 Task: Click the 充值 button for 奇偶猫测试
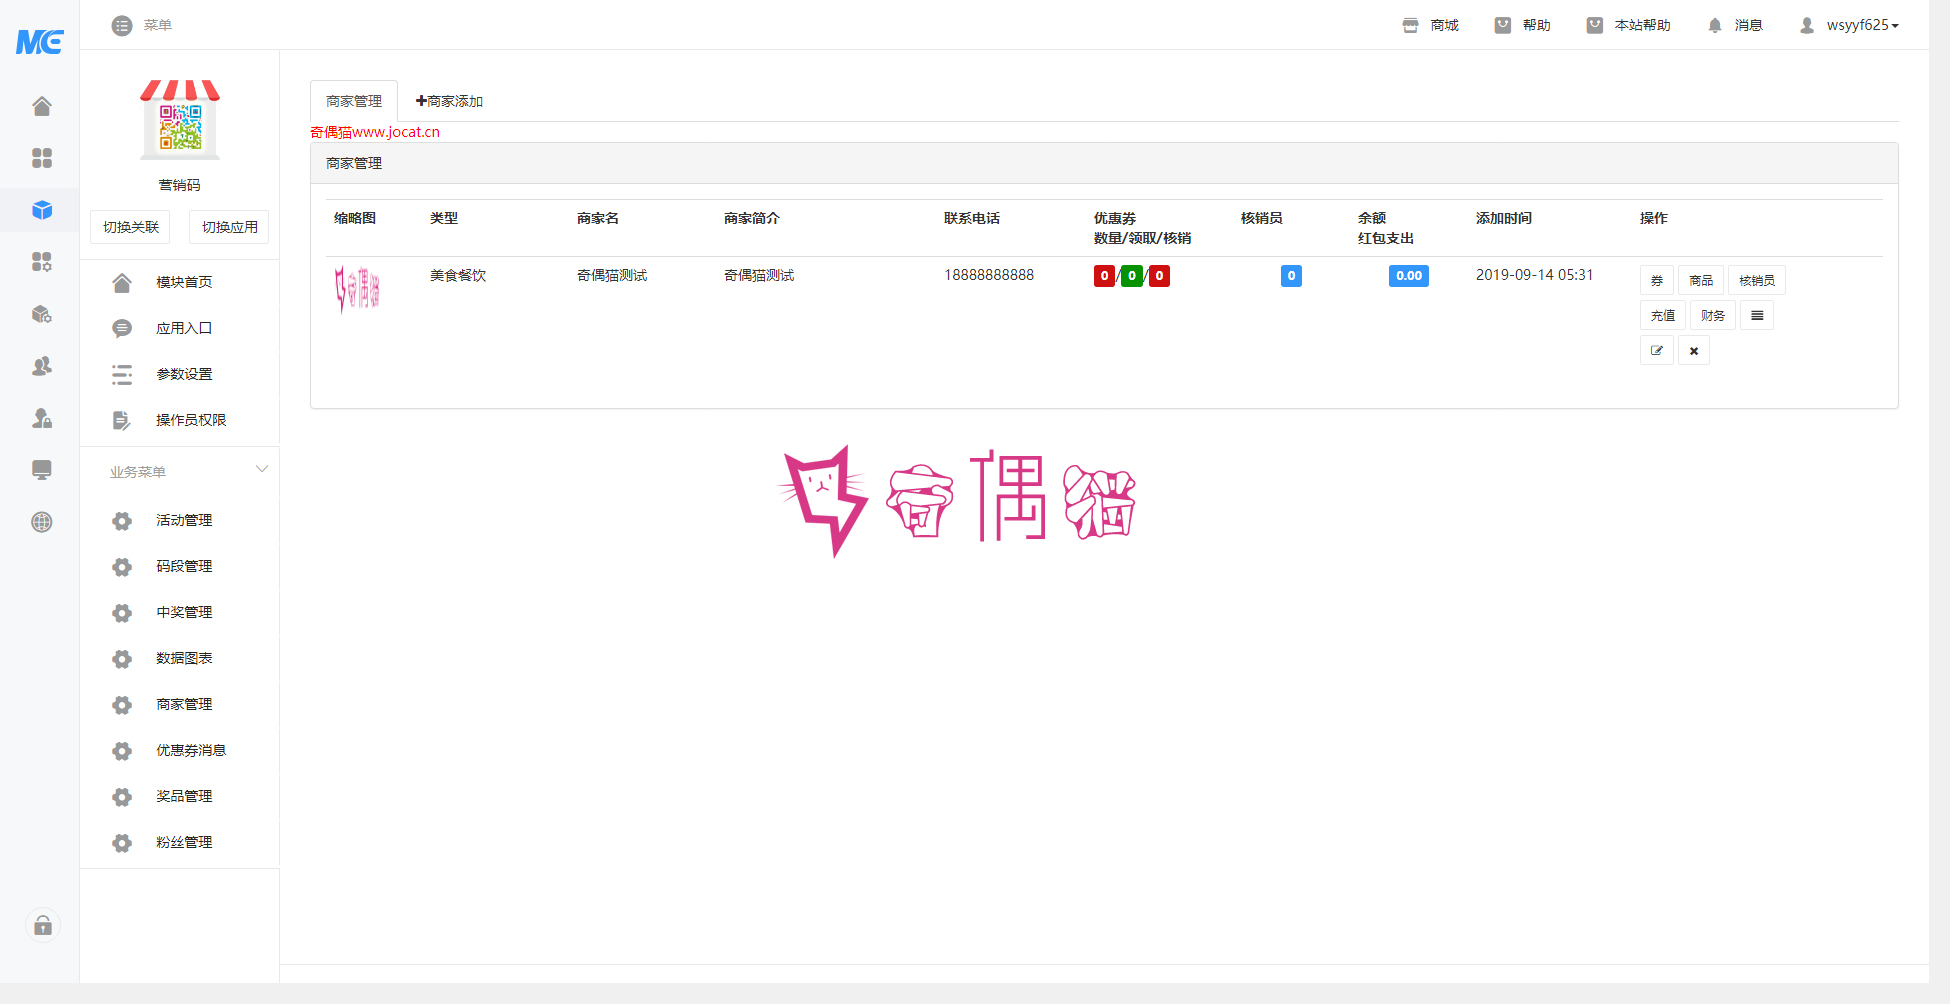pos(1663,315)
